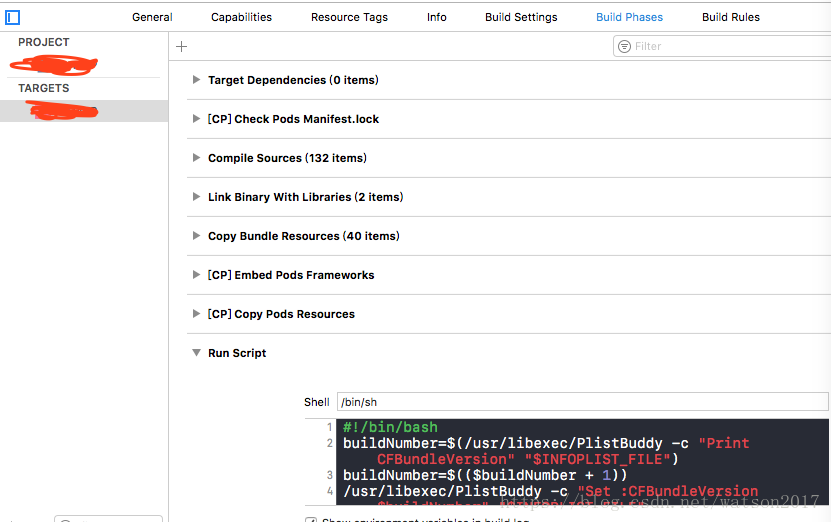Select the redacted project in sidebar
This screenshot has width=831, height=522.
[x=54, y=65]
